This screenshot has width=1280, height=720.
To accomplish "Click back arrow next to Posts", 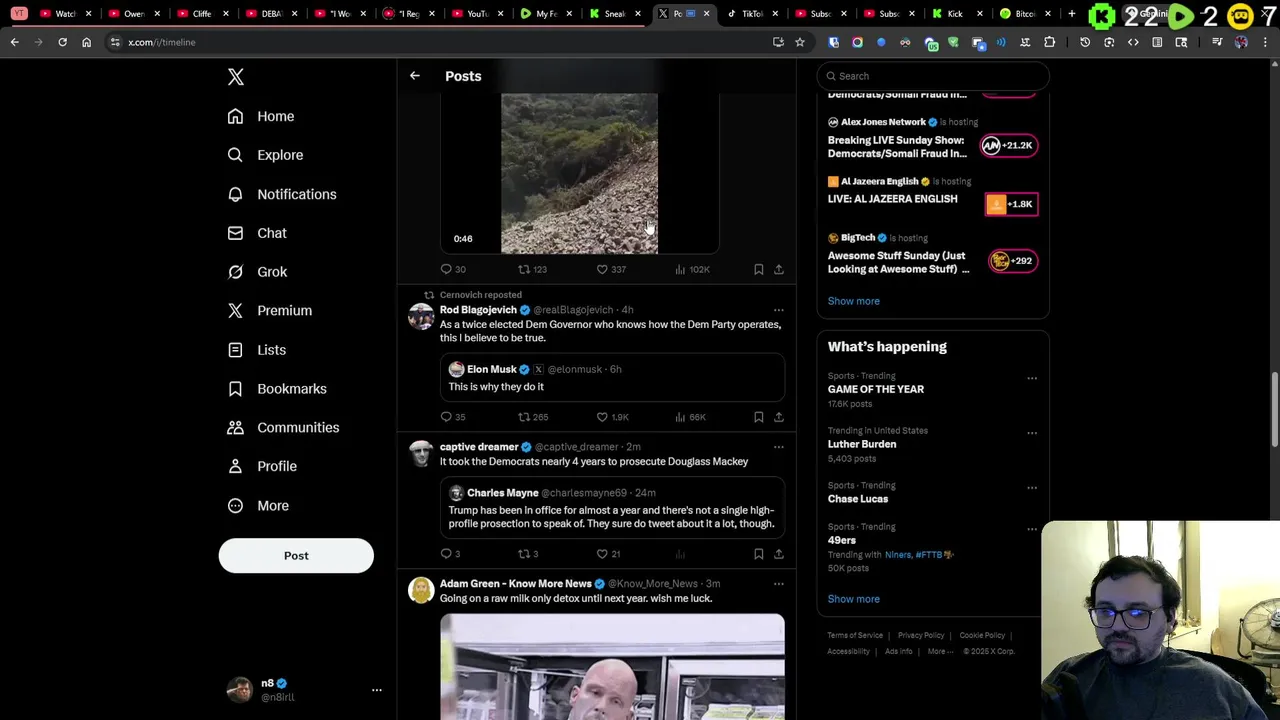I will tap(415, 76).
